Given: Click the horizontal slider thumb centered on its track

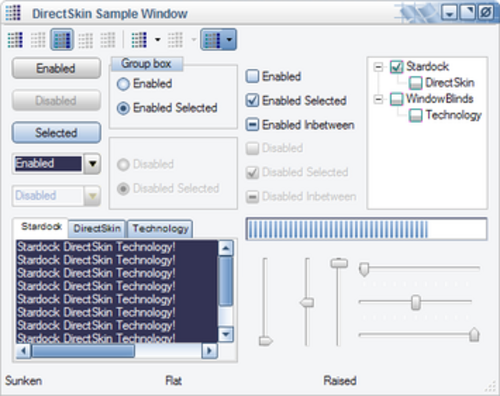Looking at the screenshot, I should coord(416,302).
